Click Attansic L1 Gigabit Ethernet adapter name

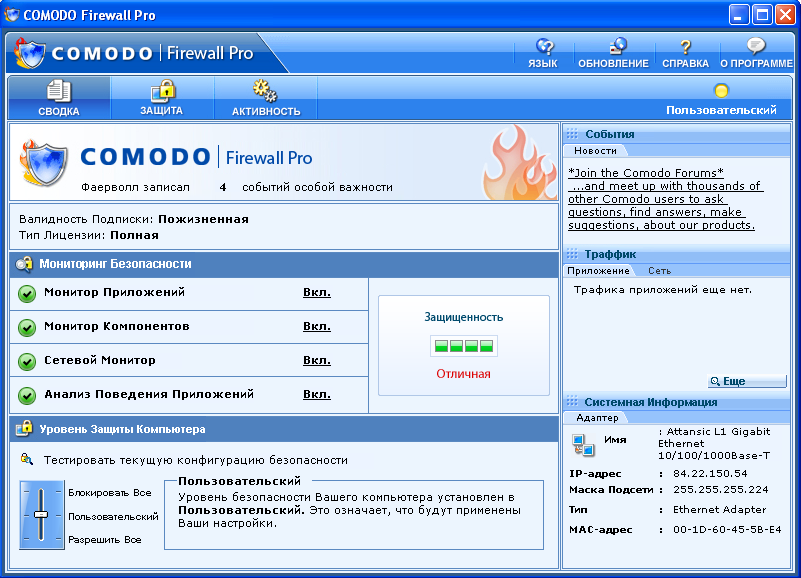pos(714,444)
